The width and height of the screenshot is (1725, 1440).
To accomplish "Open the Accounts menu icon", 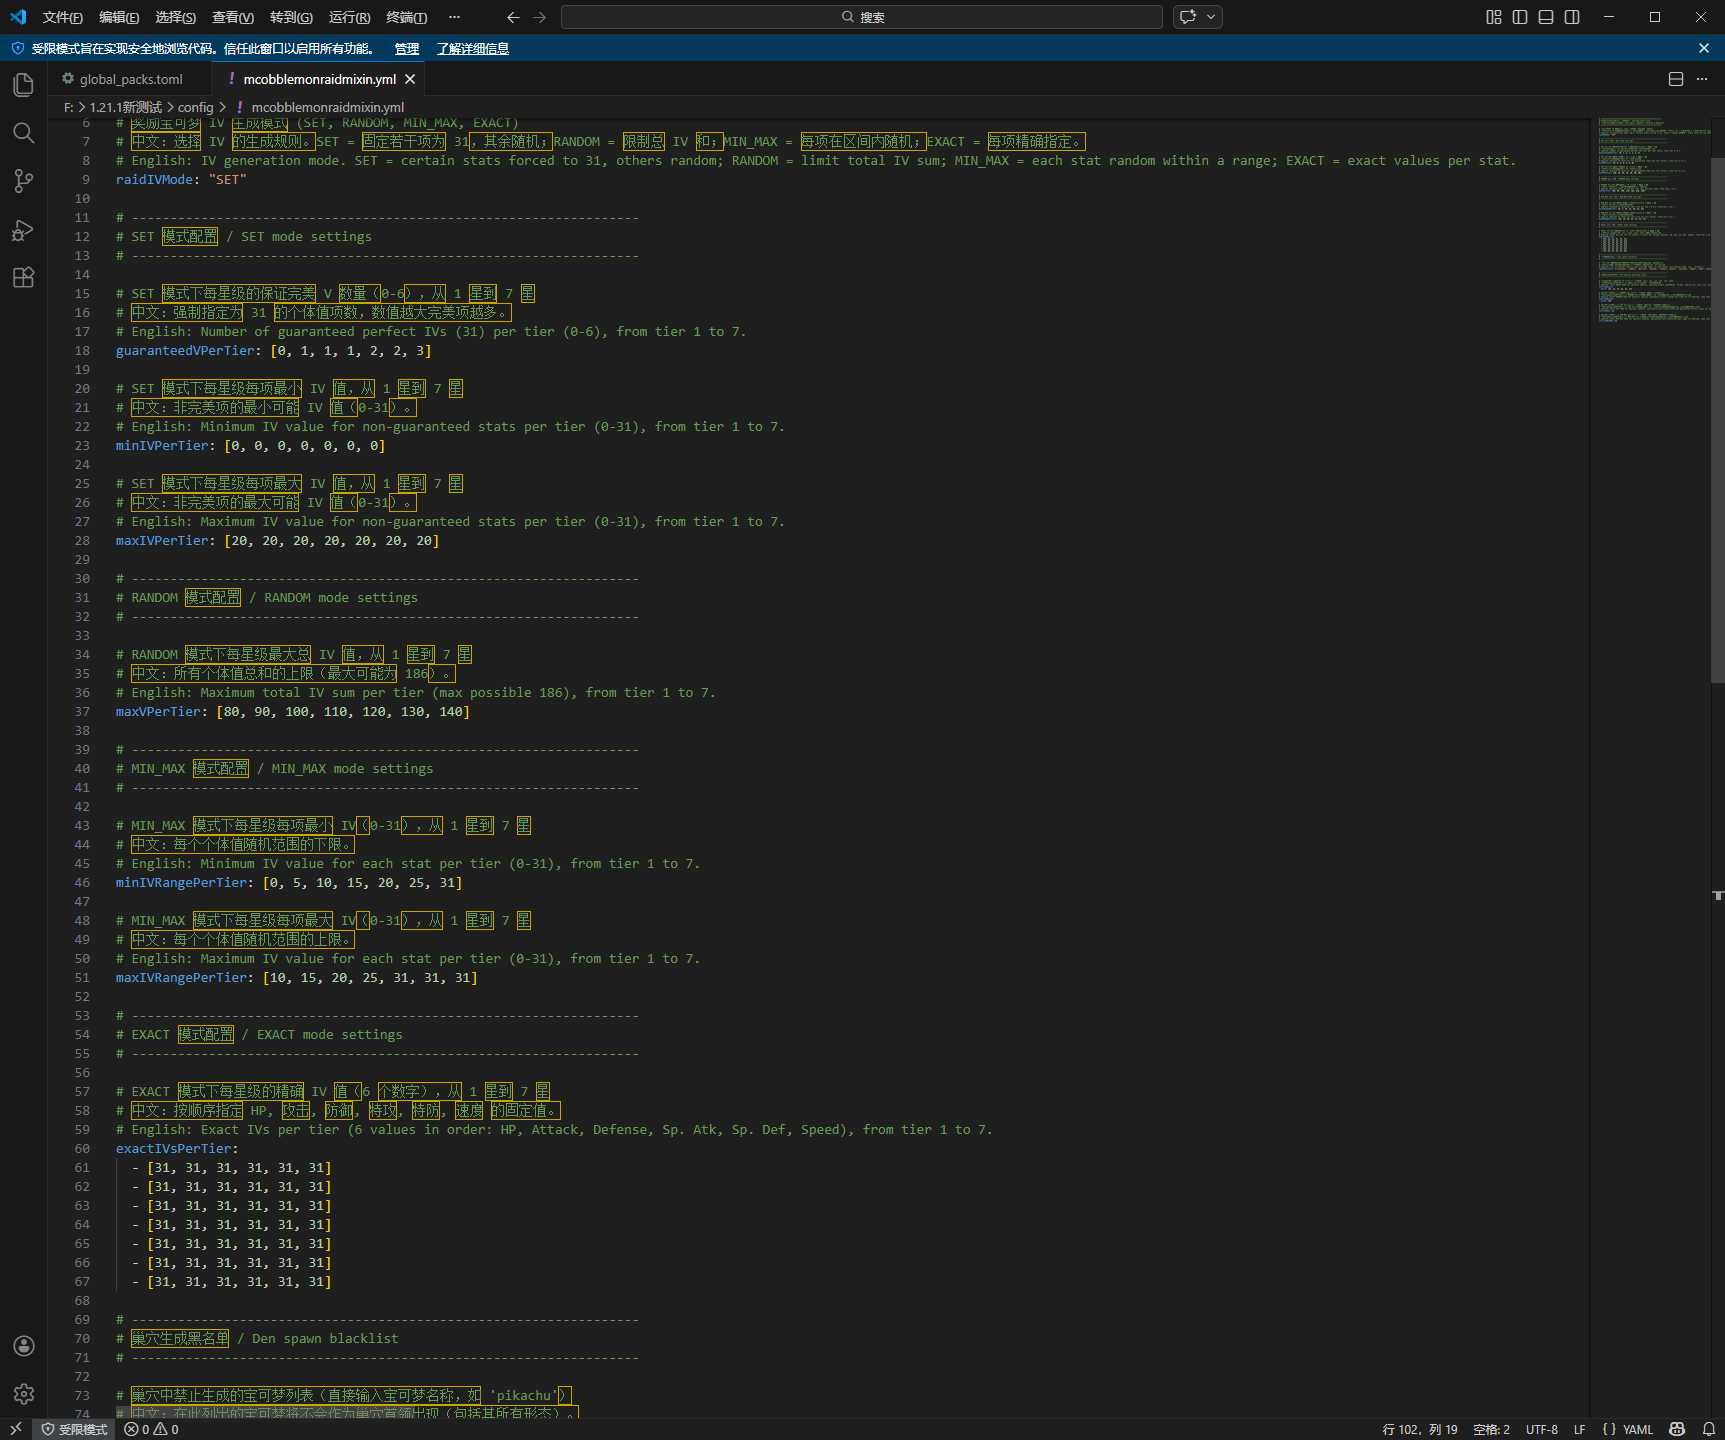I will 23,1346.
